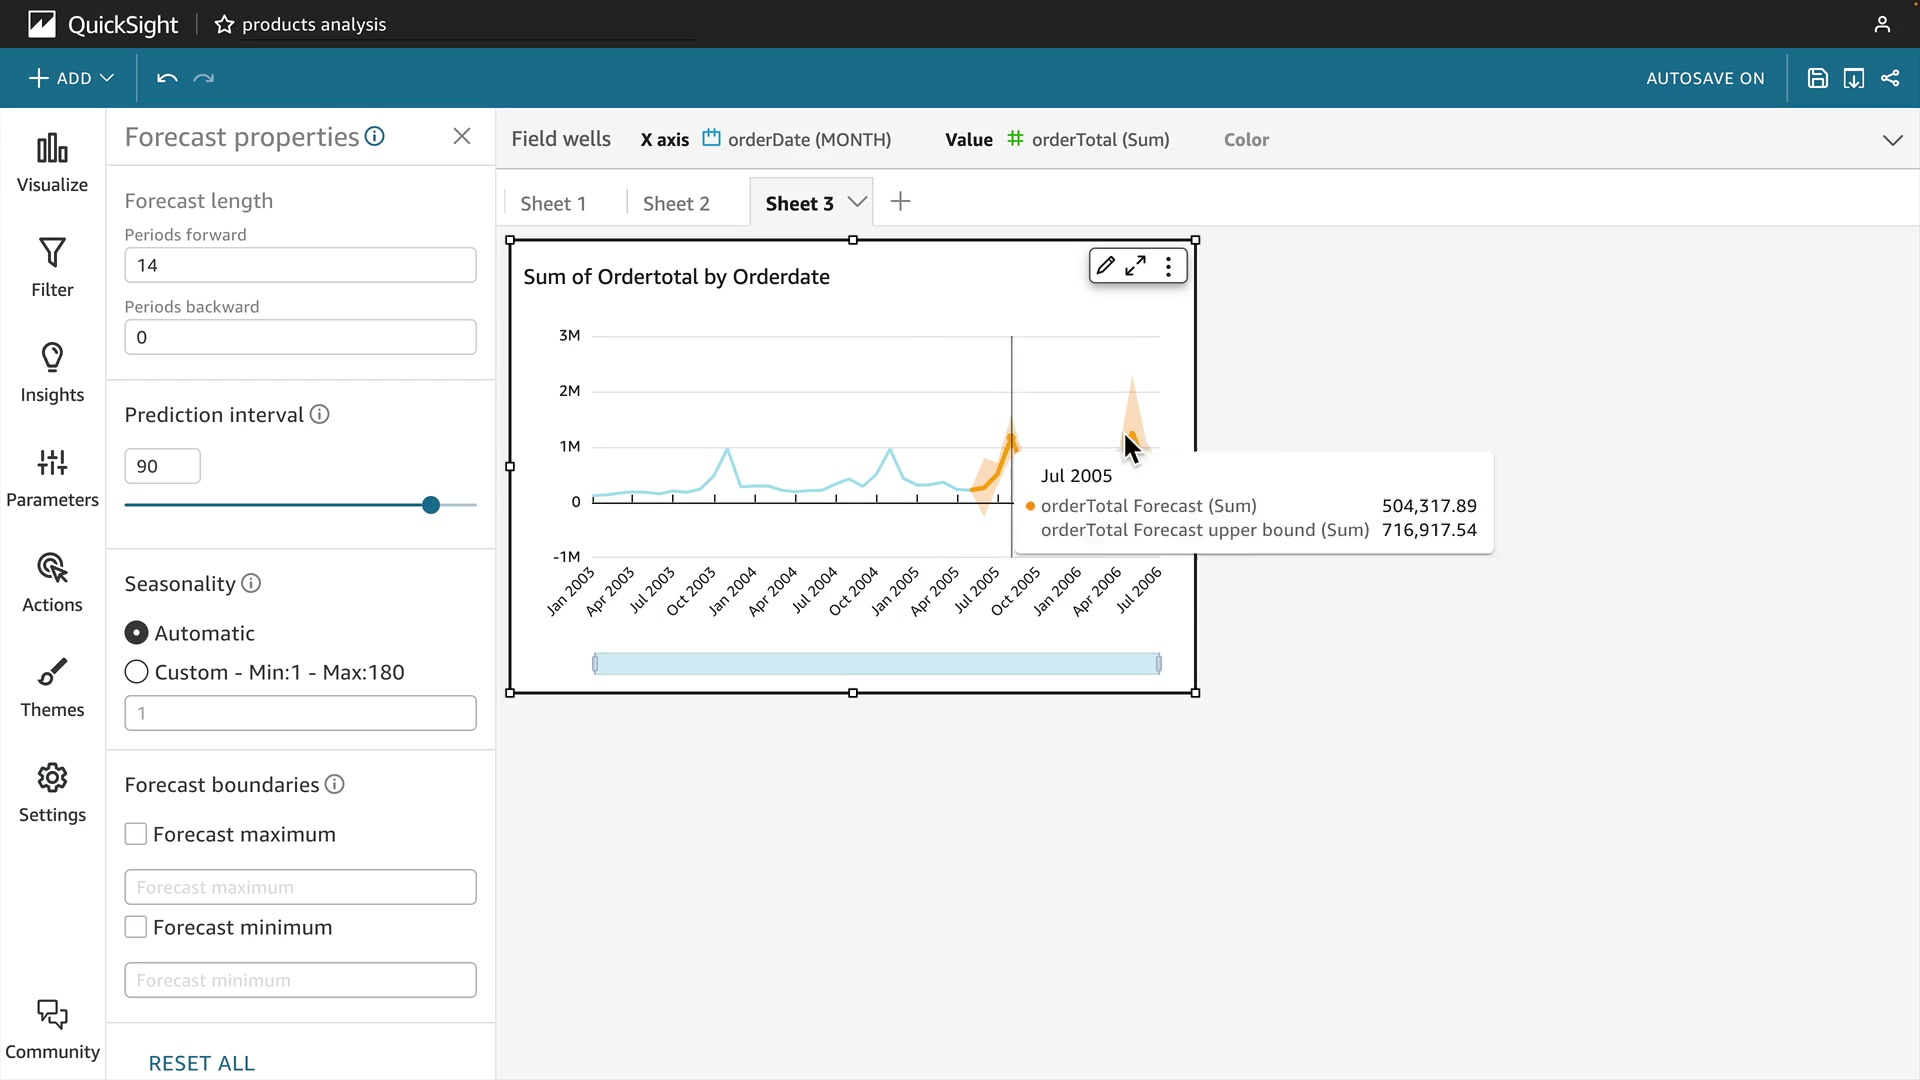Image resolution: width=1920 pixels, height=1080 pixels.
Task: Open the Themes panel
Action: [52, 688]
